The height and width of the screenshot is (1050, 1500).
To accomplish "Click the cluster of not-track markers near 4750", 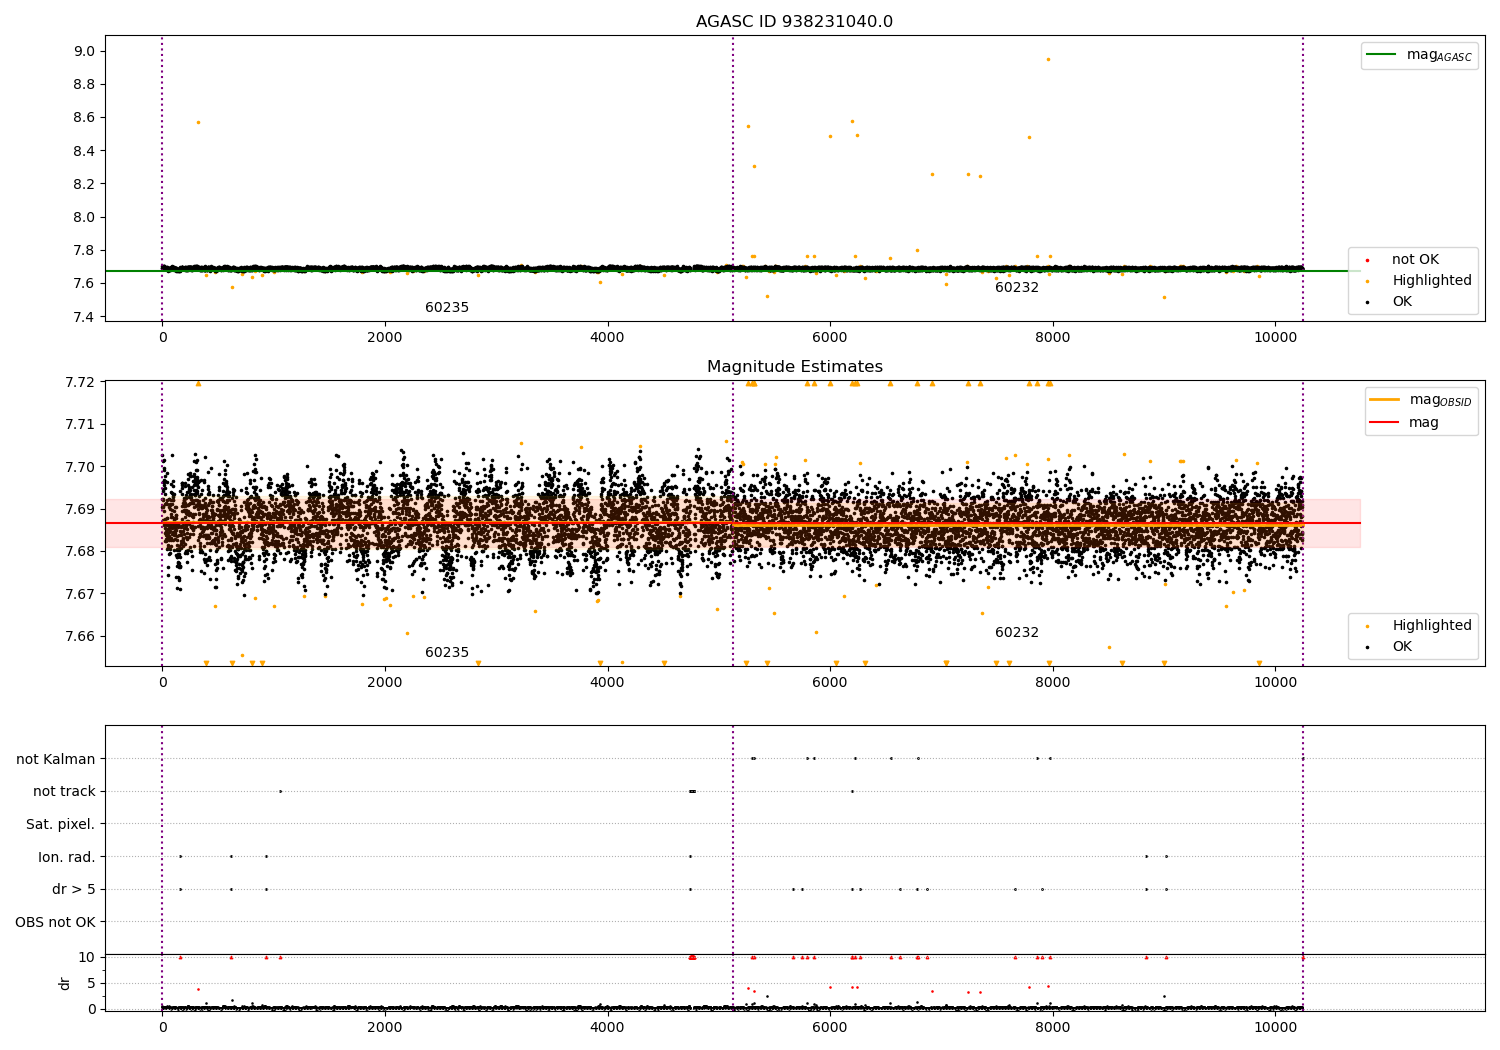I will pyautogui.click(x=692, y=791).
